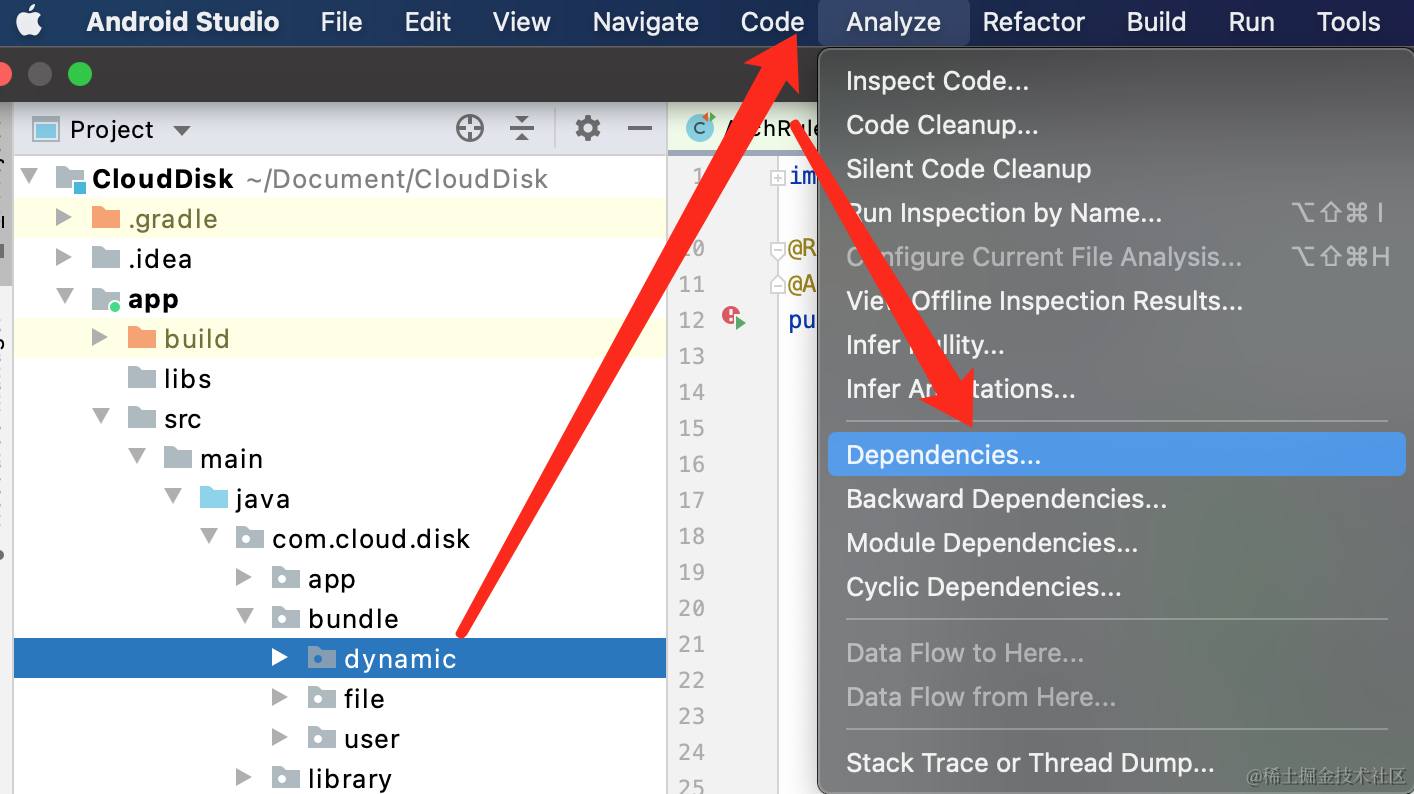Click the locate/scroll from source target icon
The height and width of the screenshot is (794, 1414).
[469, 128]
